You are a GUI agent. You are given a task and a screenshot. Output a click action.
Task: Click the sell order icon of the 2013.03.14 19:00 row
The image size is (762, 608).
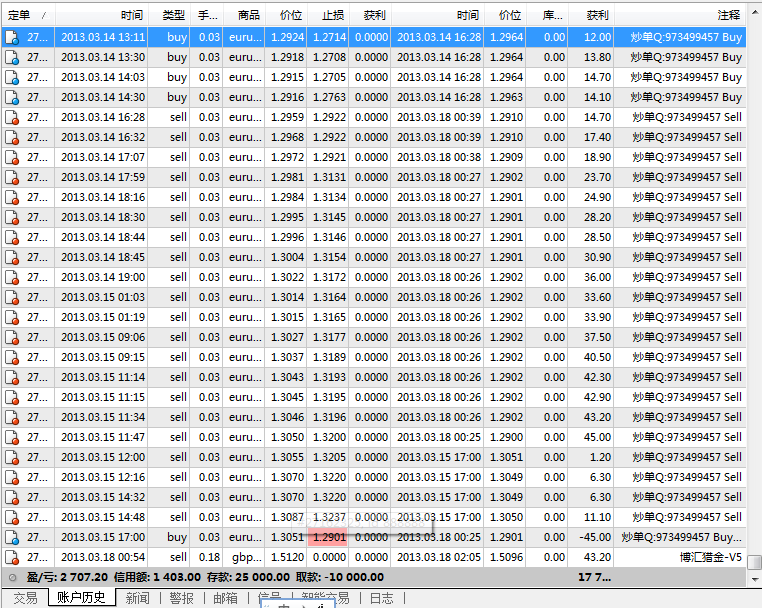[12, 278]
